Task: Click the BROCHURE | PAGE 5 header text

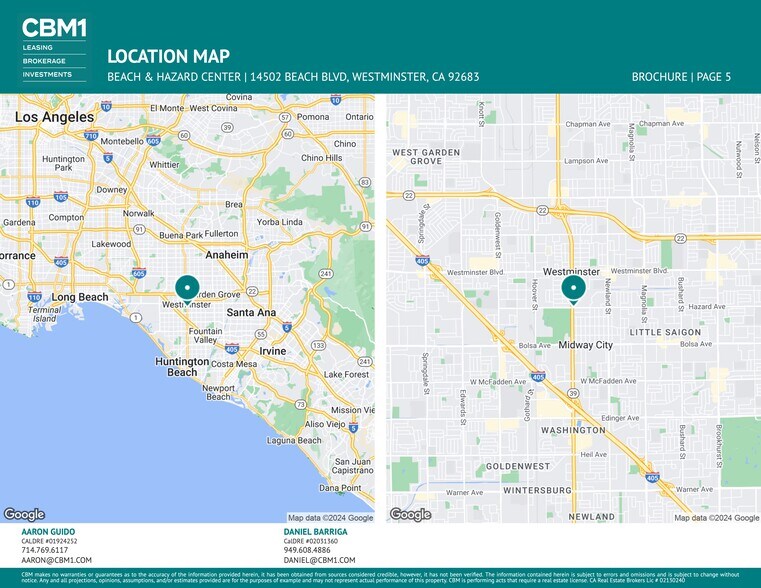Action: 681,77
